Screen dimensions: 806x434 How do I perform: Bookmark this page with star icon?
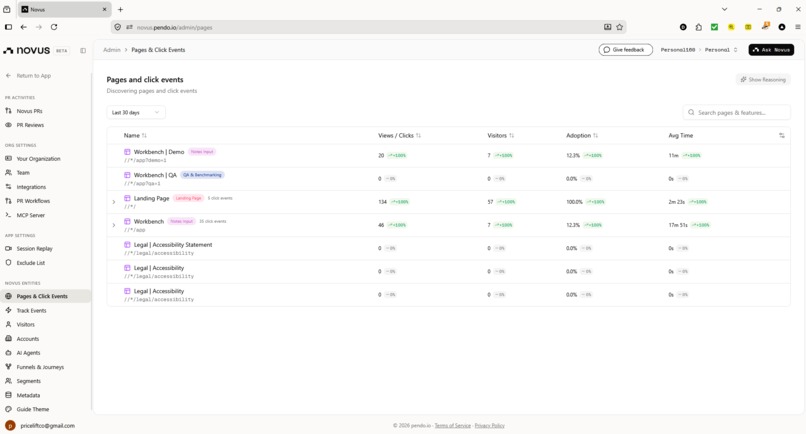619,27
